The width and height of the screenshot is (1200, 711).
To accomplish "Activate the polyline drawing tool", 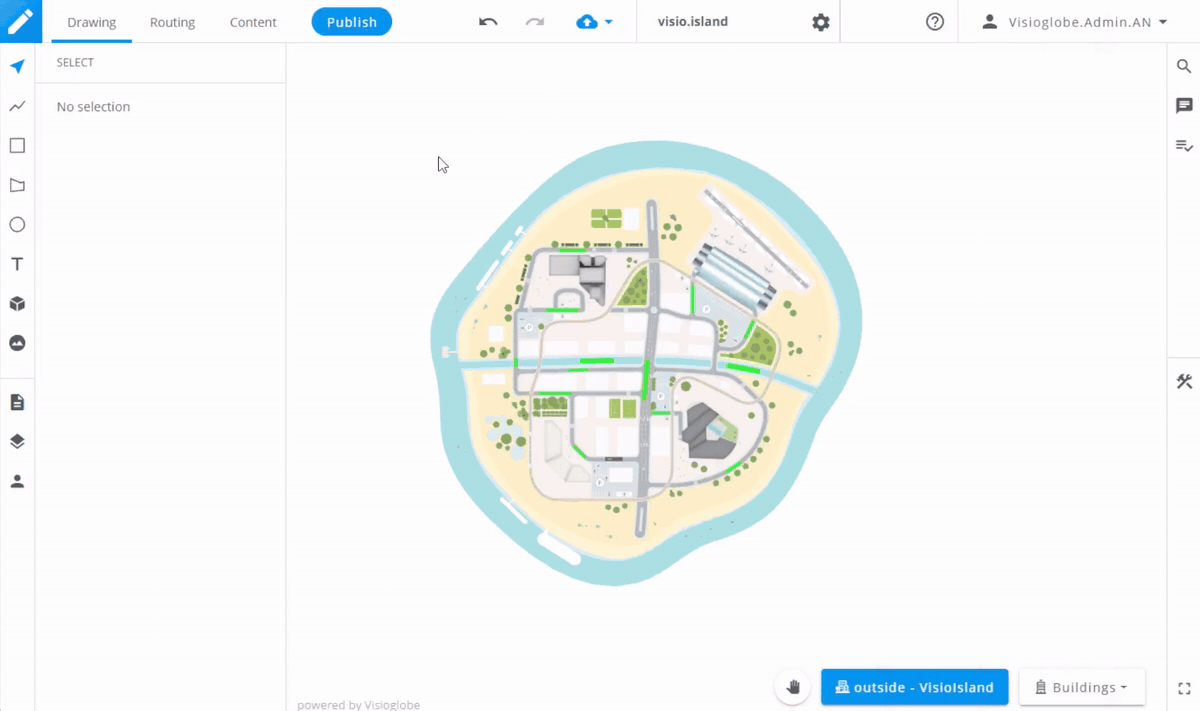I will 17,106.
